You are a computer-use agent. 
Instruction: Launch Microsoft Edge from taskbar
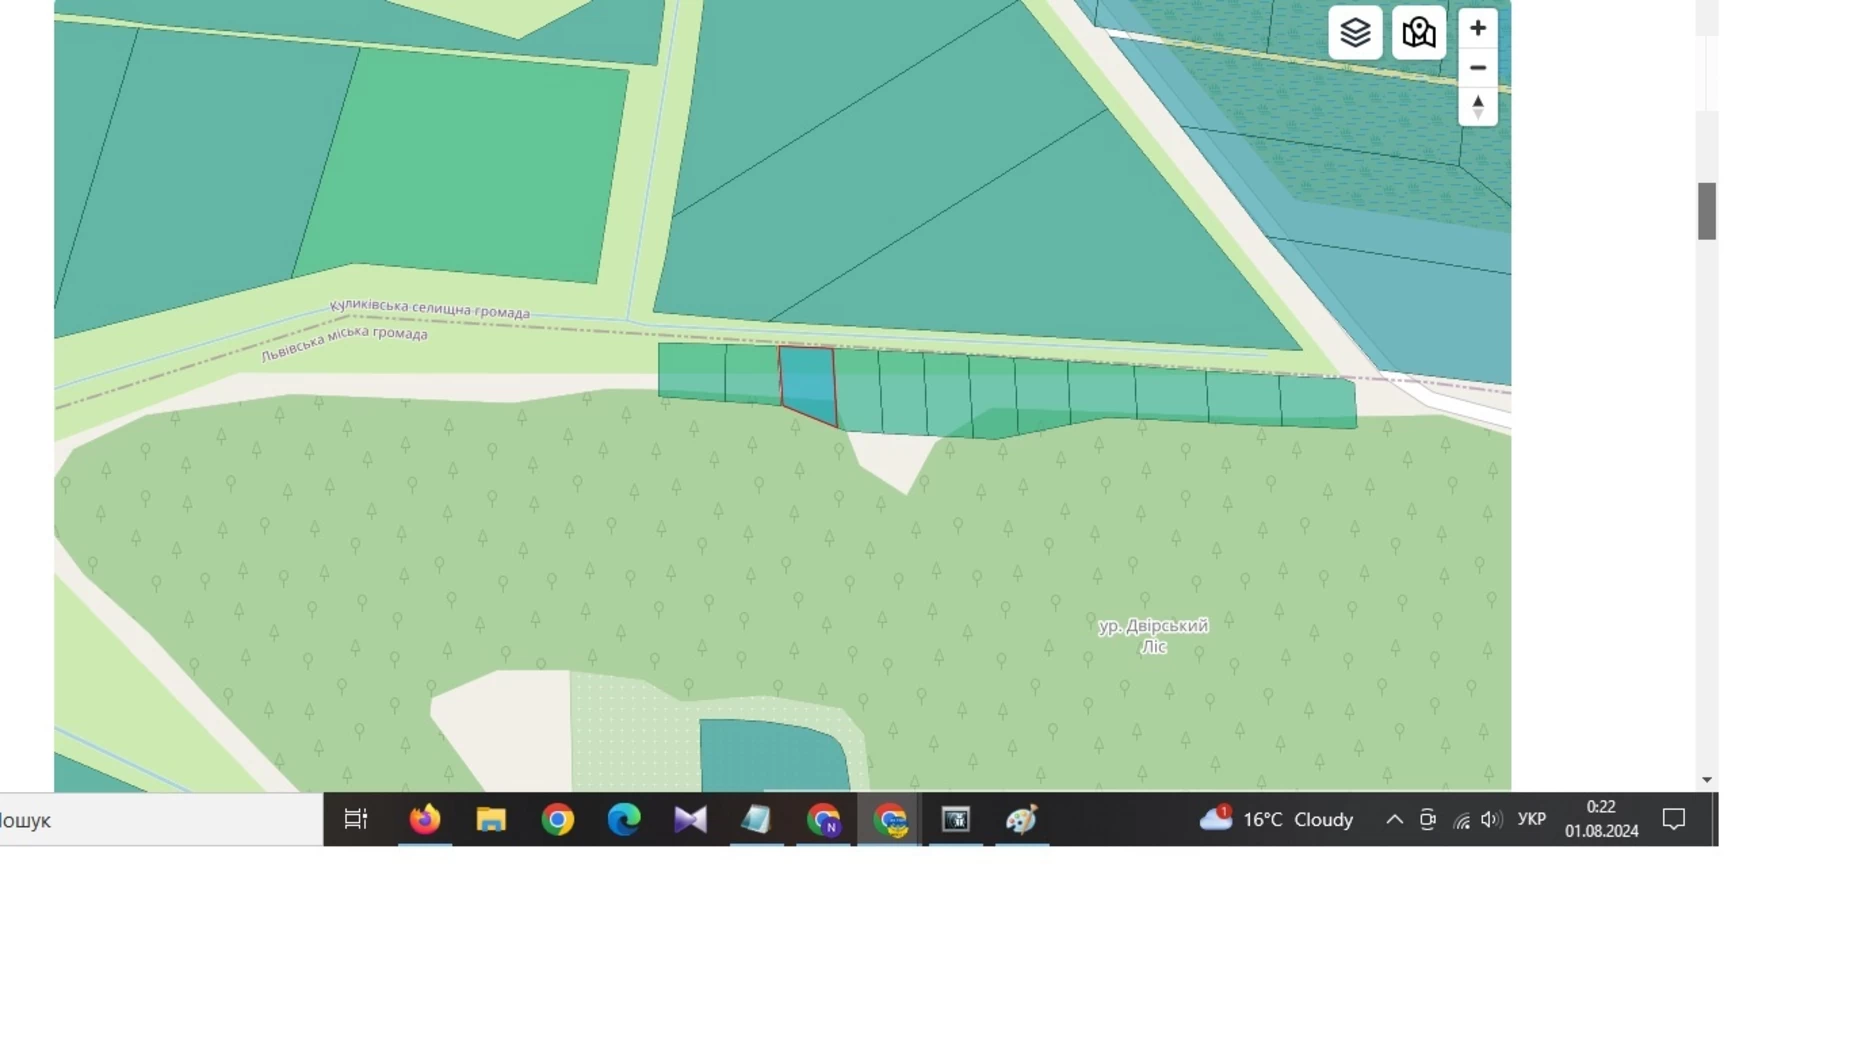[x=624, y=820]
